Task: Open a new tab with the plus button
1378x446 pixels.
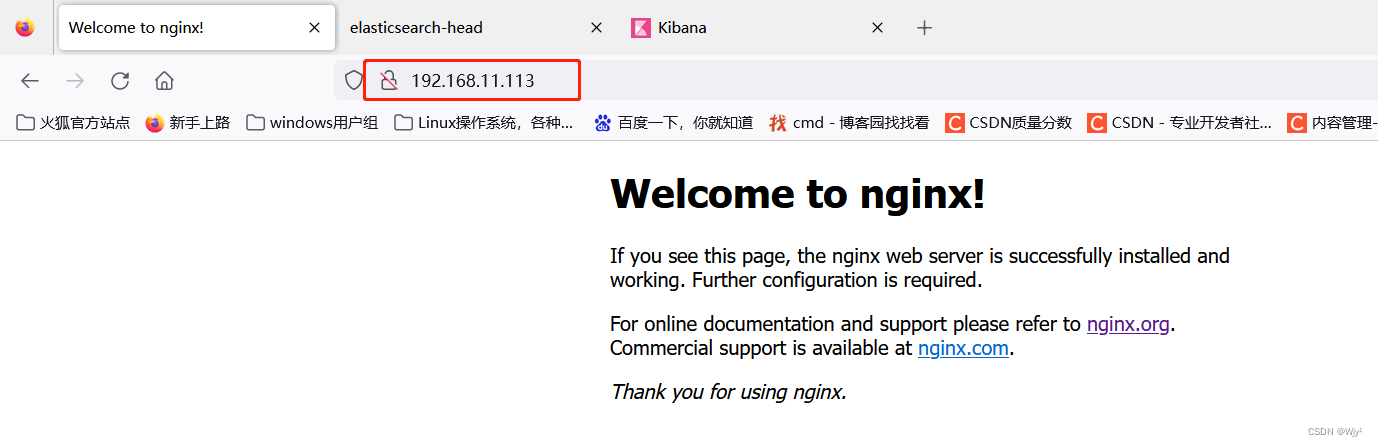Action: 925,28
